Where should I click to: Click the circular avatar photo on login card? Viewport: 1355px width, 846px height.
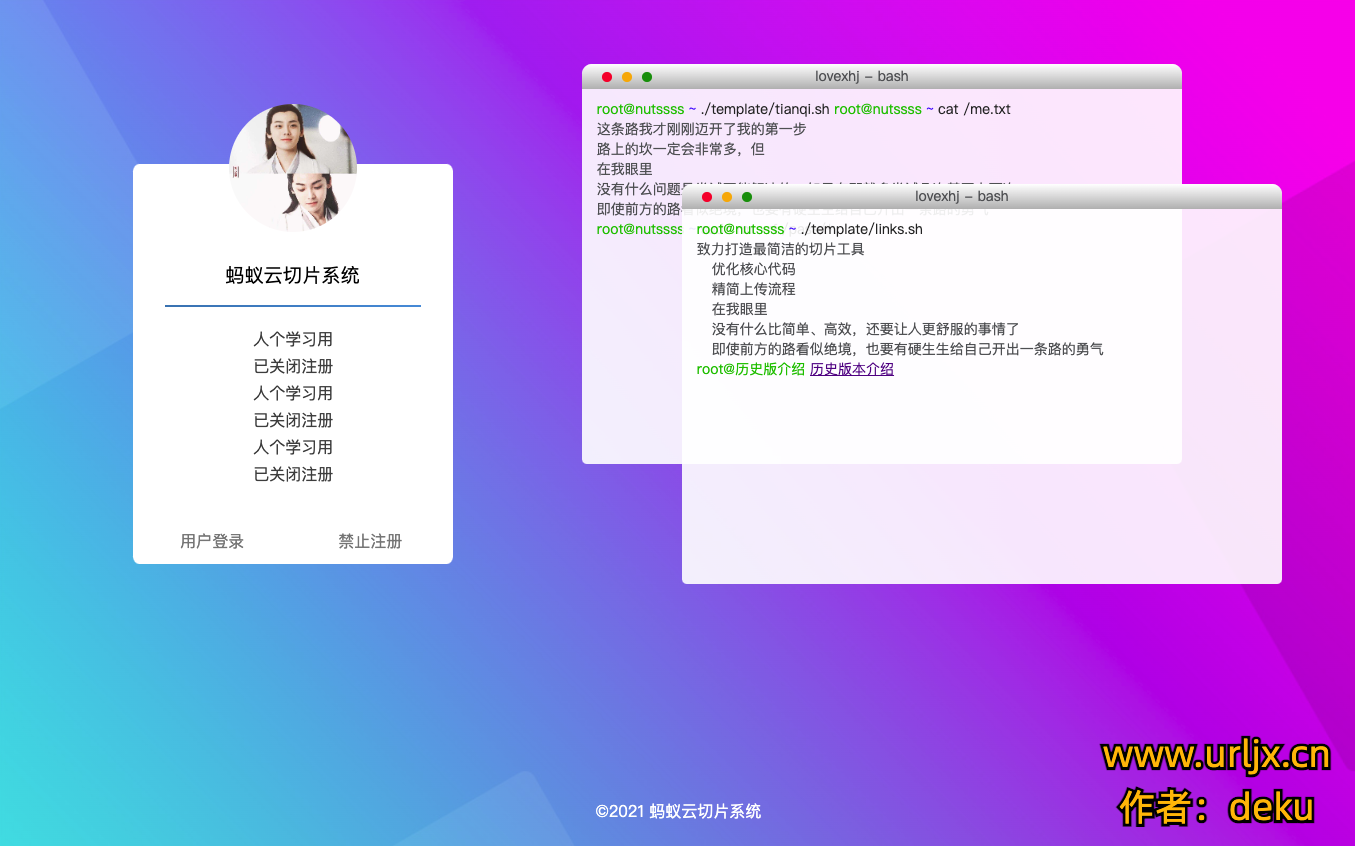pyautogui.click(x=293, y=168)
